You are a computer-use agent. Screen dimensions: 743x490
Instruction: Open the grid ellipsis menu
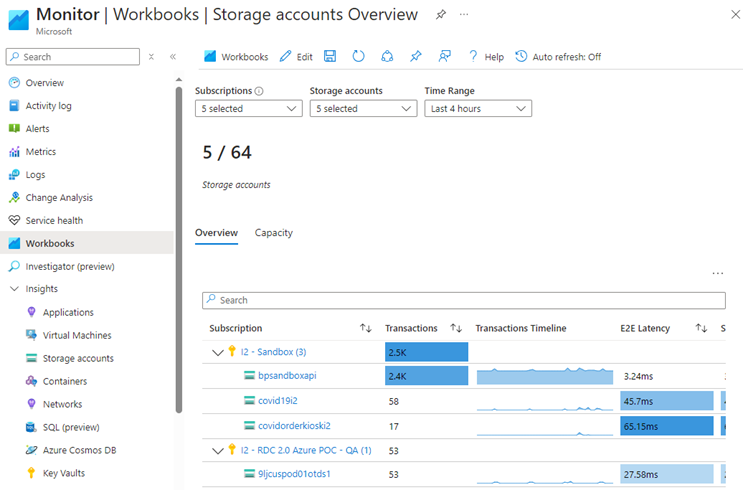718,273
